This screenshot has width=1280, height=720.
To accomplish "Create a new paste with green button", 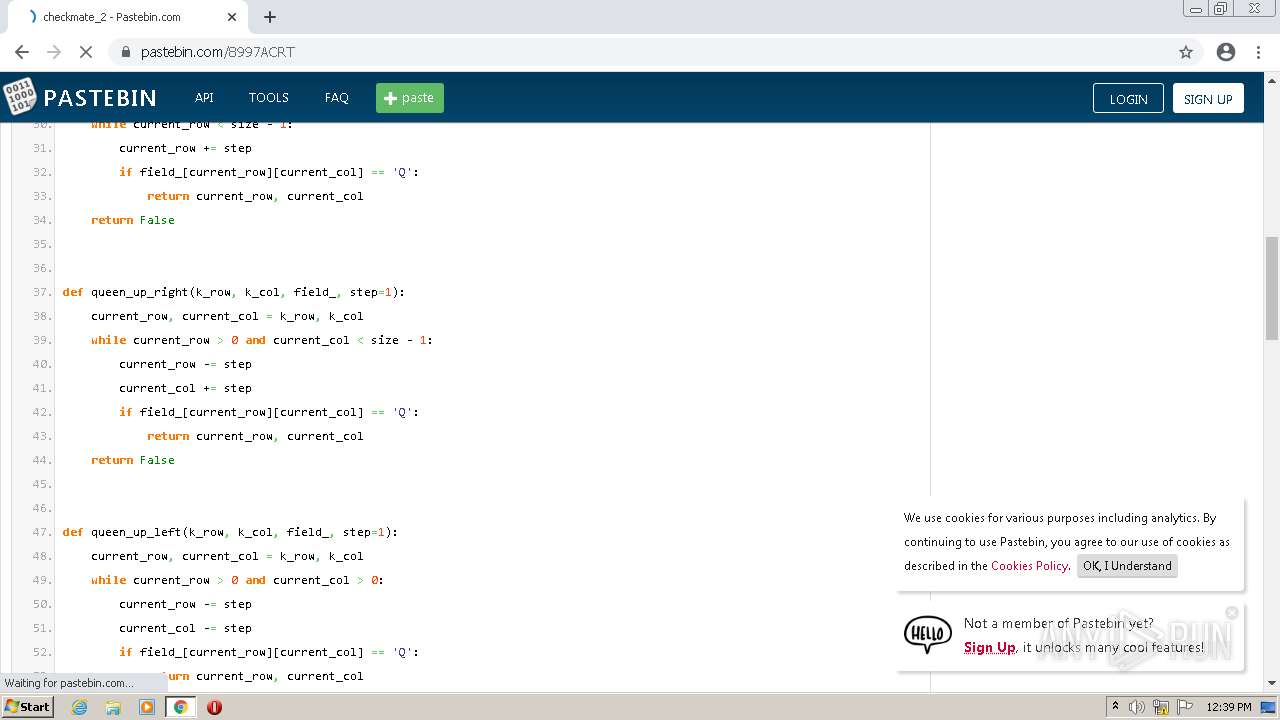I will (410, 98).
